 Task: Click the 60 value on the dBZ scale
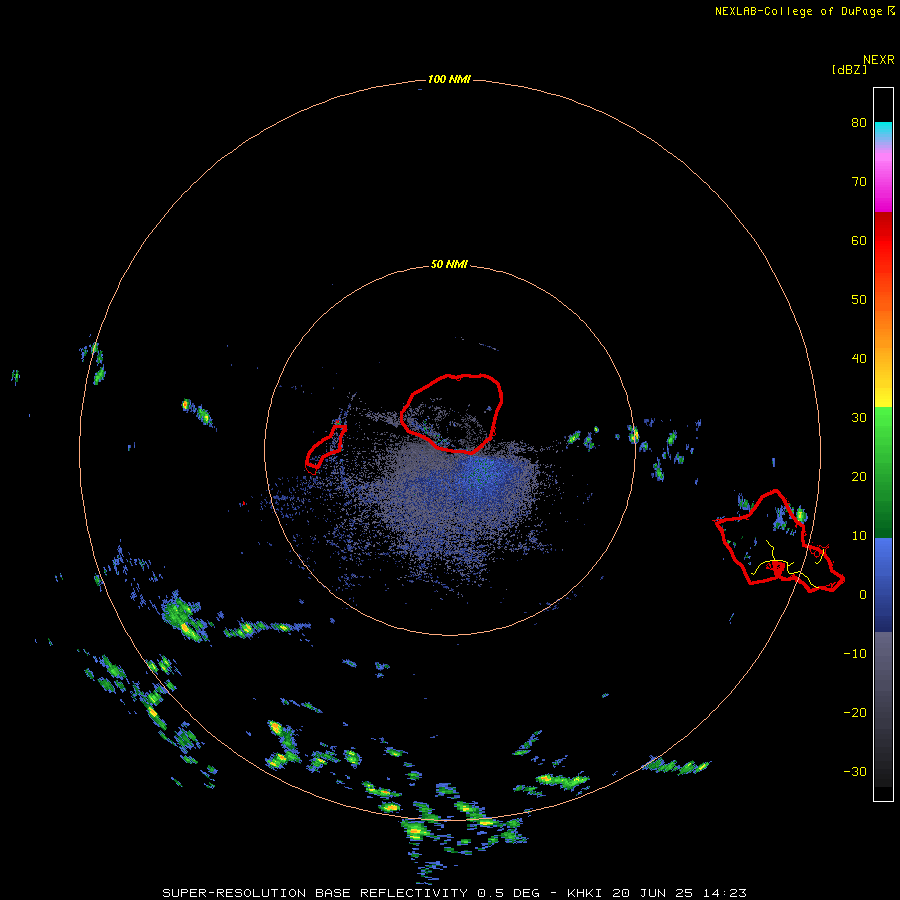click(859, 240)
